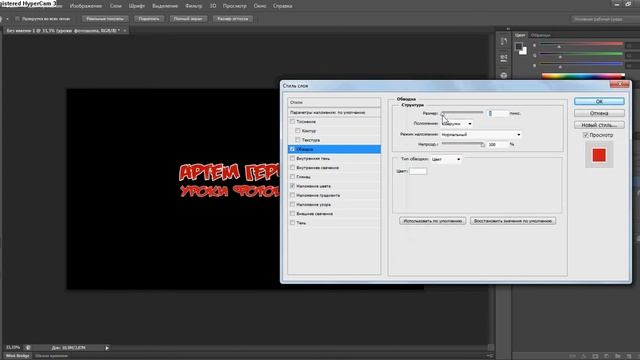Screen dimensions: 640x360
Task: Open the round panel icon in dock
Action: point(504,76)
